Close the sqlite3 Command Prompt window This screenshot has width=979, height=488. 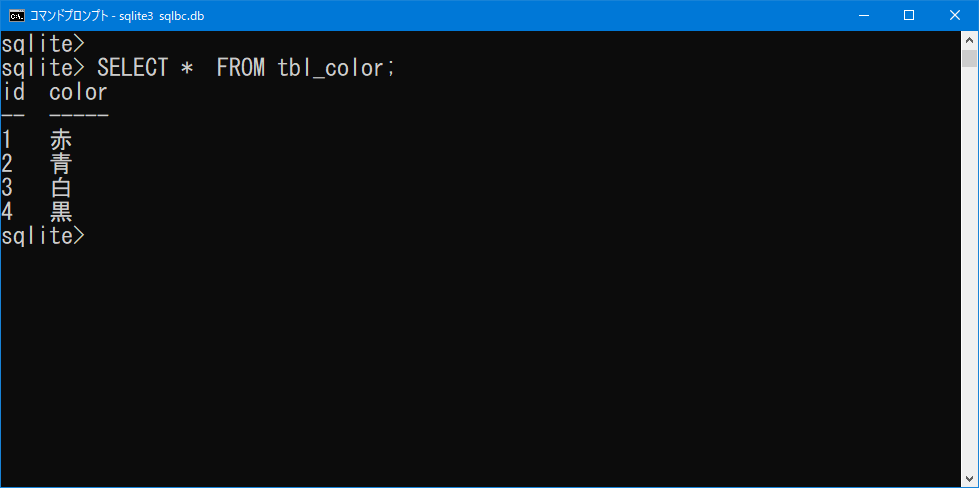coord(955,16)
